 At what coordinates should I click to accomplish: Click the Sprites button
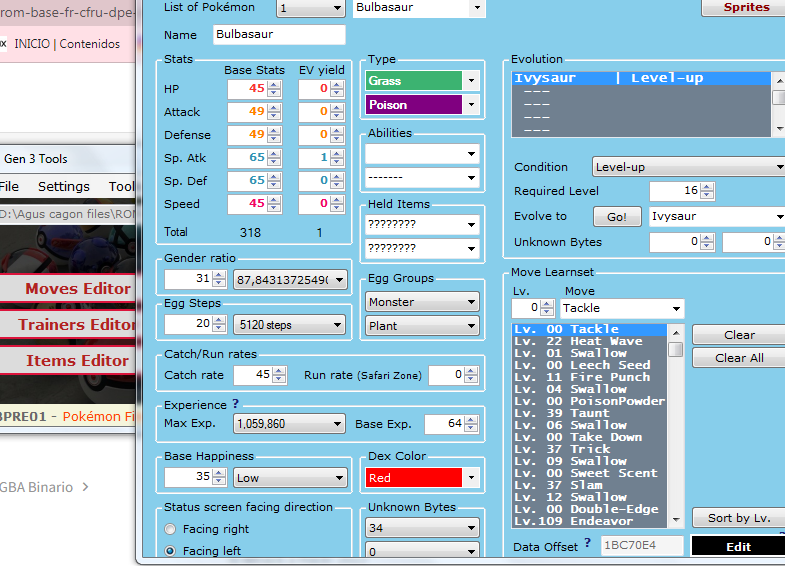(740, 8)
